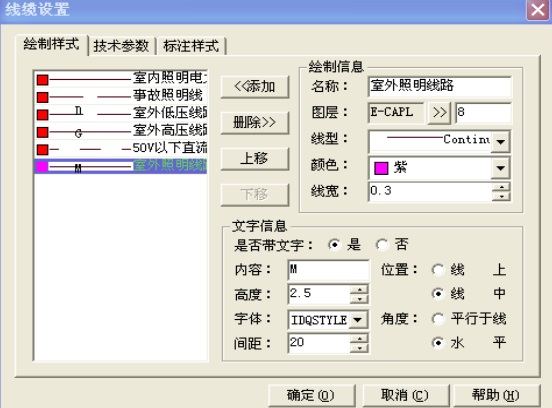552x408 pixels.
Task: Move the selected item up with 上移
Action: (x=255, y=158)
